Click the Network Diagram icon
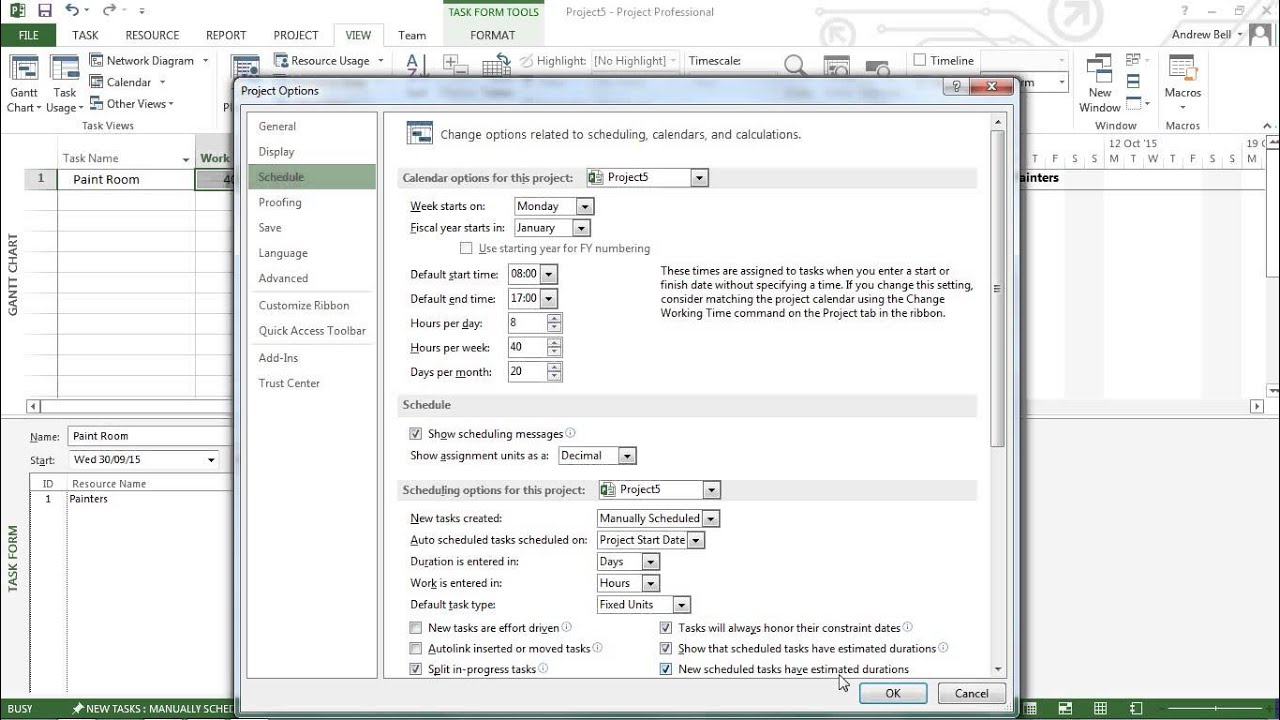The height and width of the screenshot is (720, 1280). [x=97, y=61]
